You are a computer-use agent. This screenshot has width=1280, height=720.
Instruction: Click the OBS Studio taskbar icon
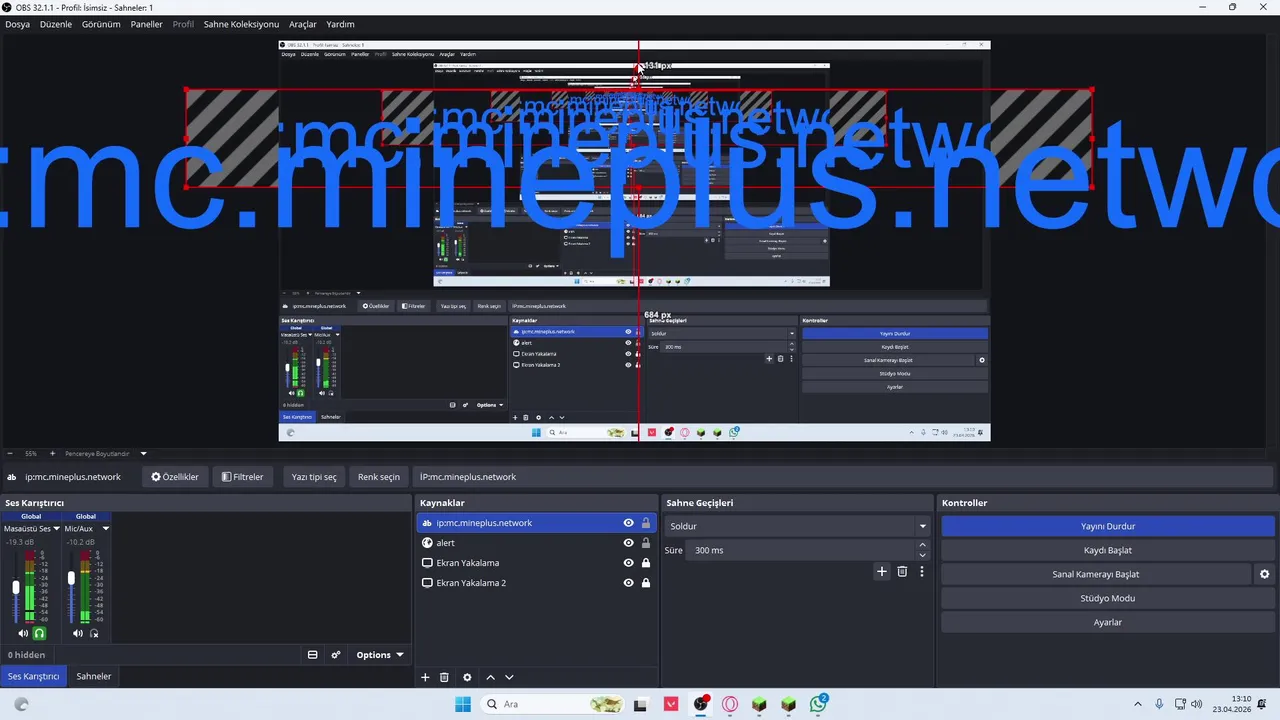[701, 704]
